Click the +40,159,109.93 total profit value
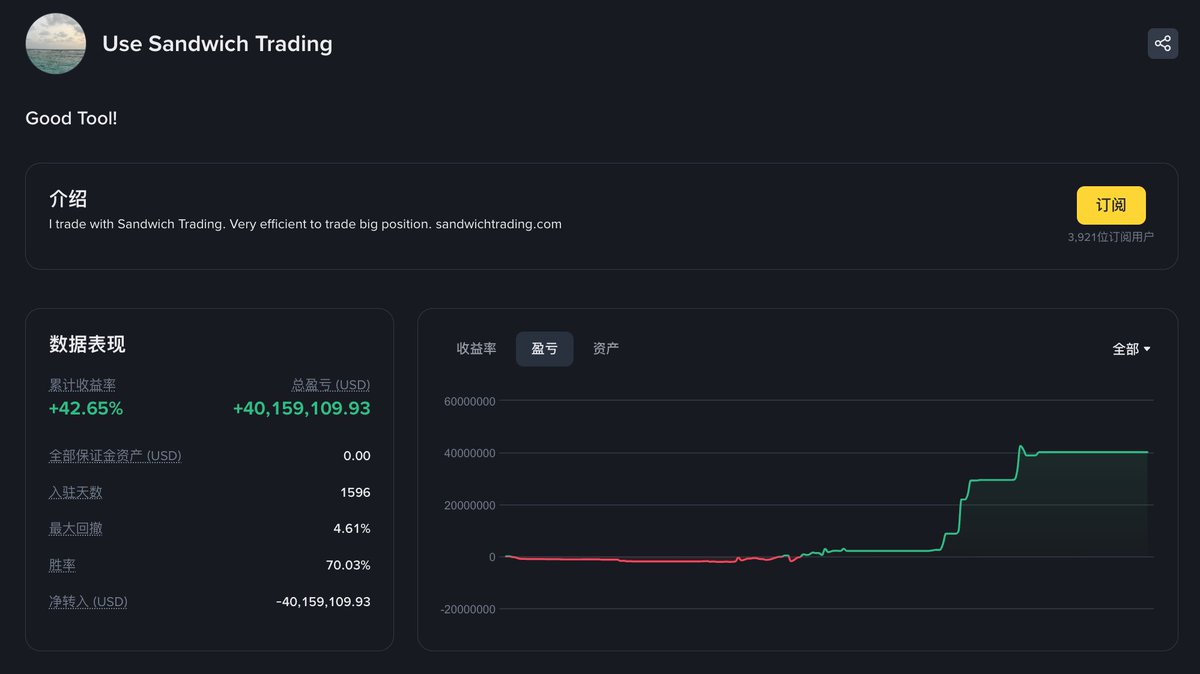1200x674 pixels. [301, 409]
